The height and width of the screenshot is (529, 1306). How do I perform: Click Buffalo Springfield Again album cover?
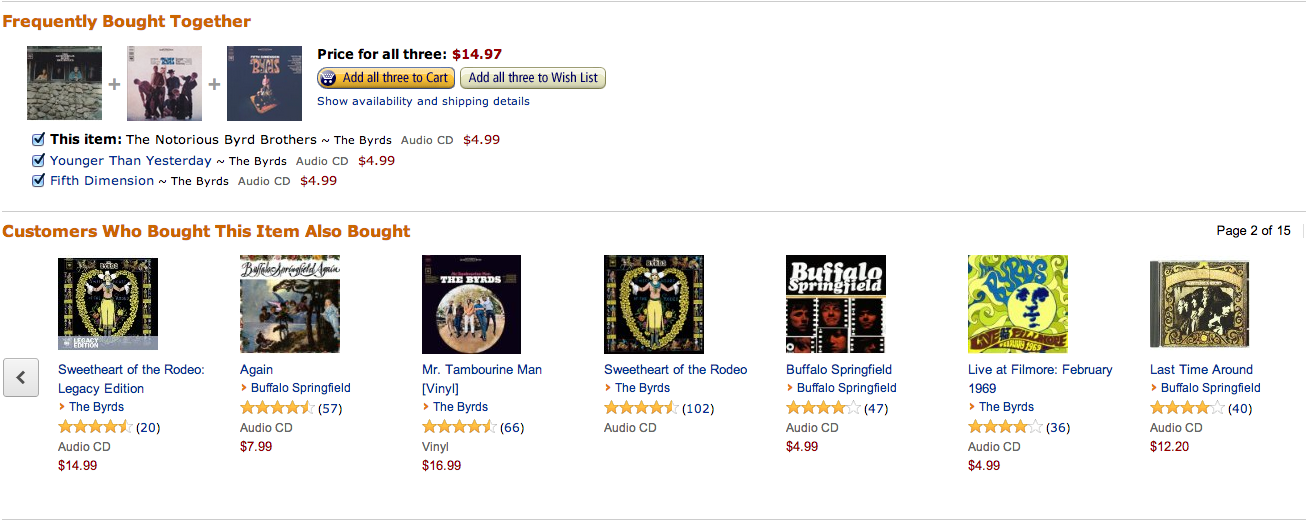coord(290,304)
